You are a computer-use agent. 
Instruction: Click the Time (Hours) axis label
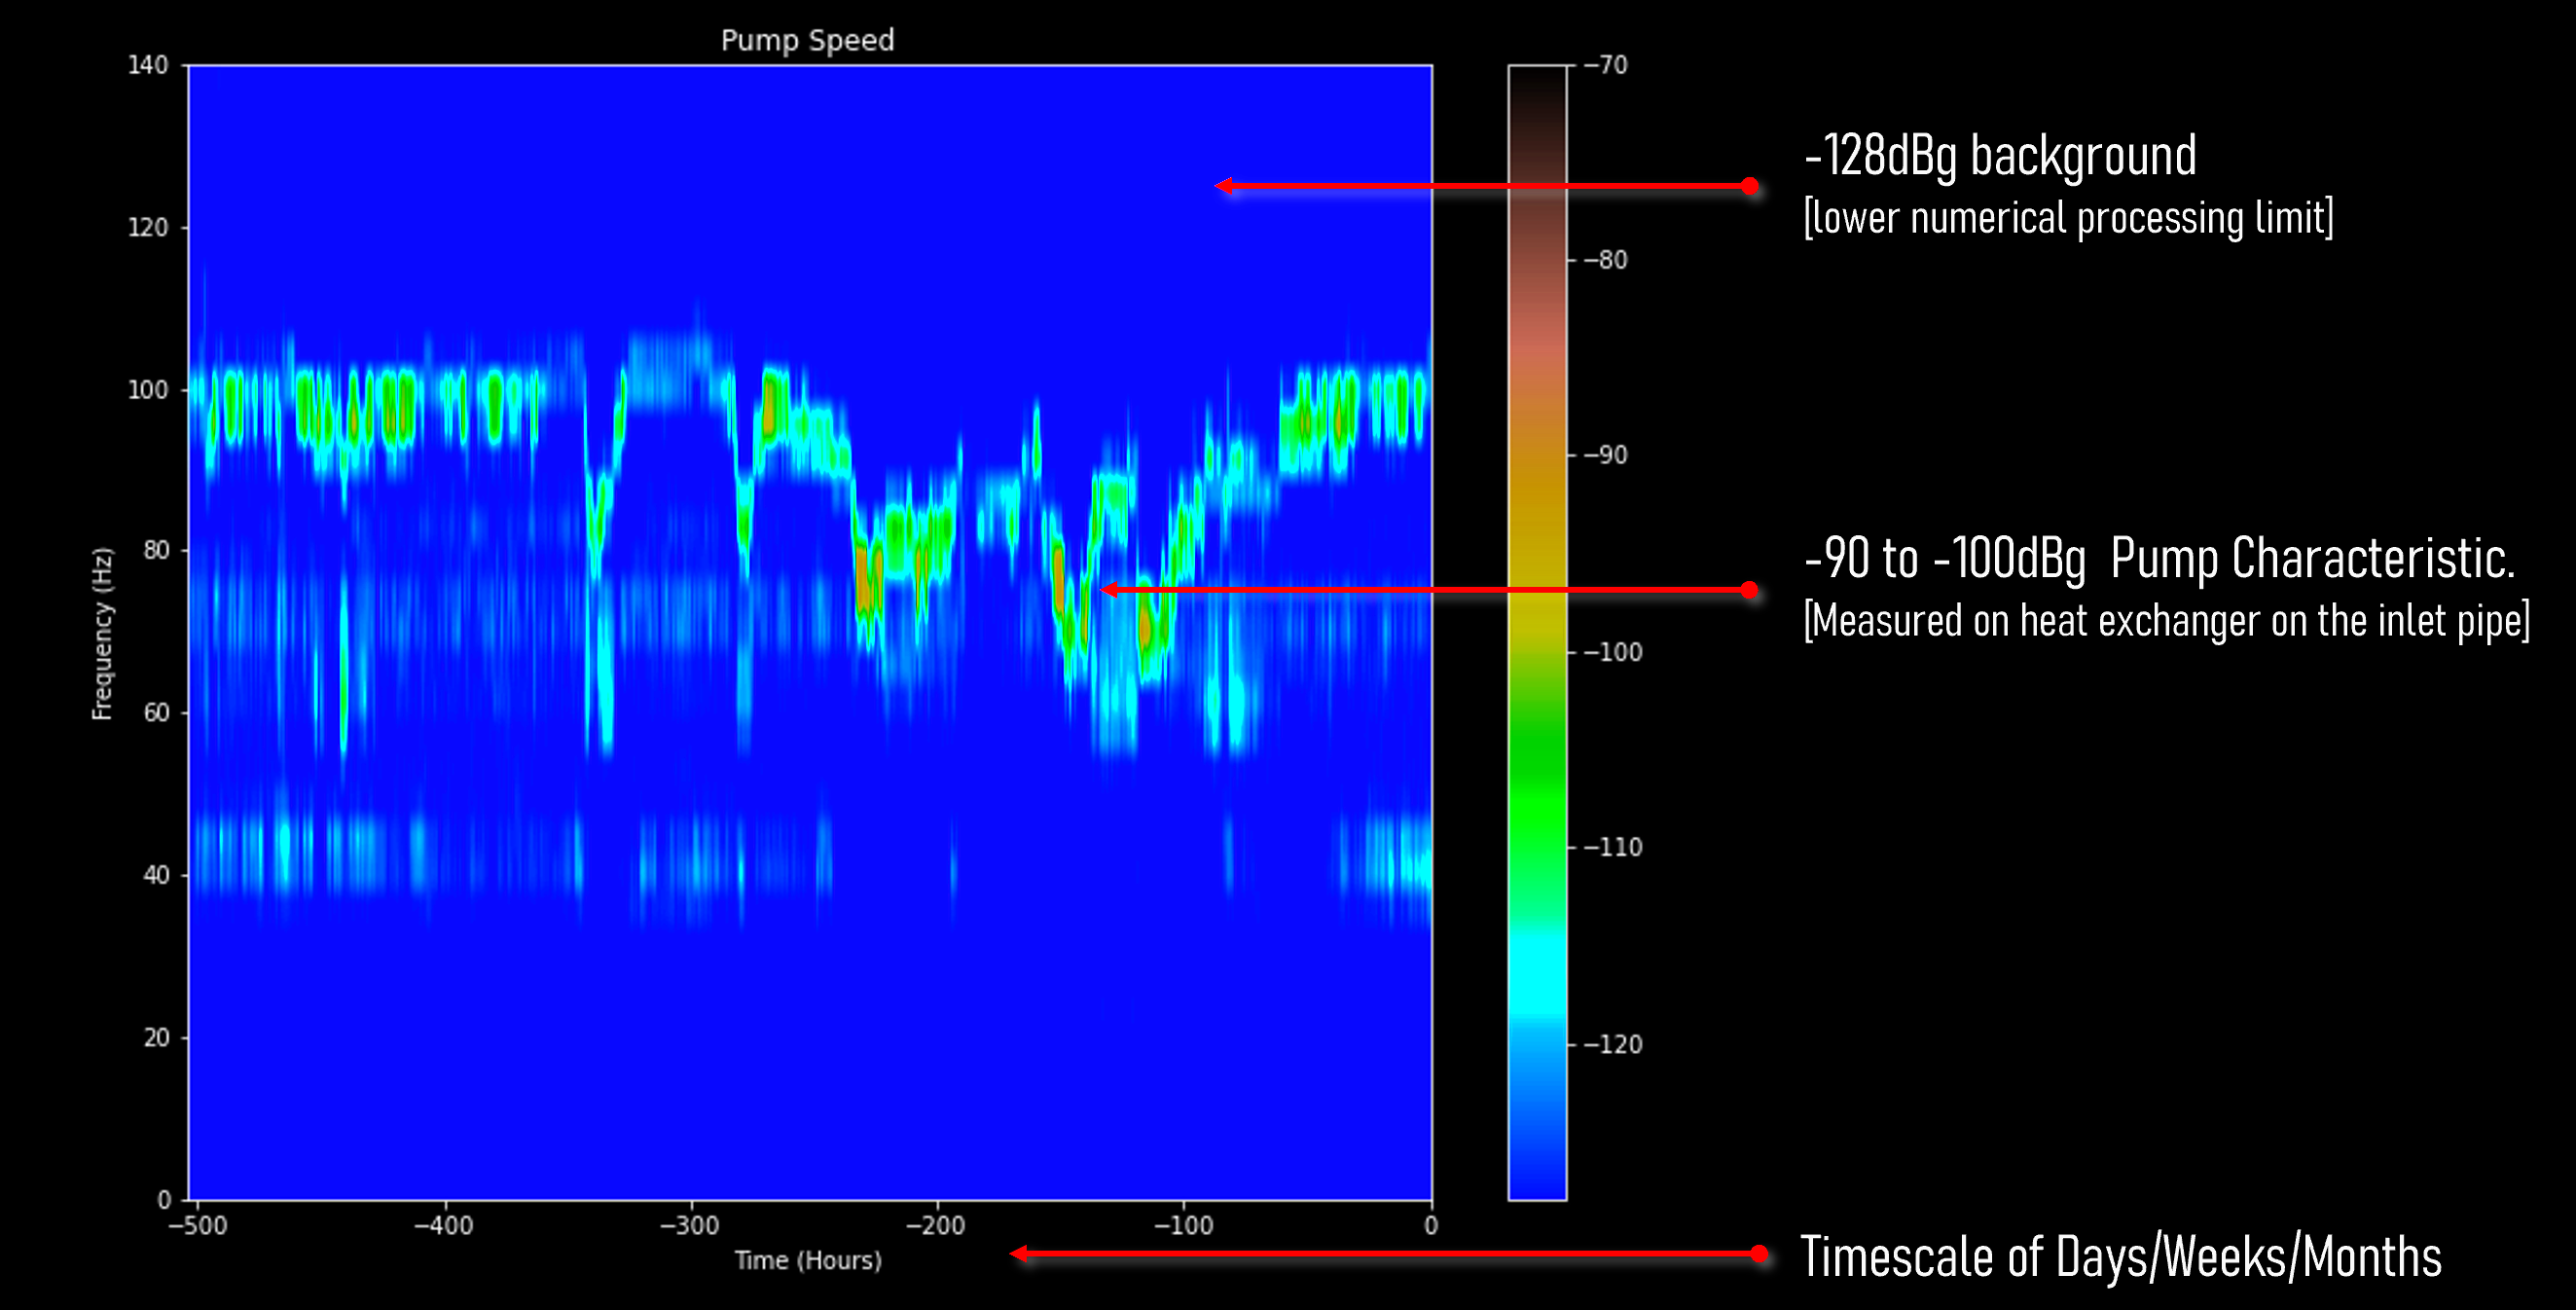pos(808,1260)
